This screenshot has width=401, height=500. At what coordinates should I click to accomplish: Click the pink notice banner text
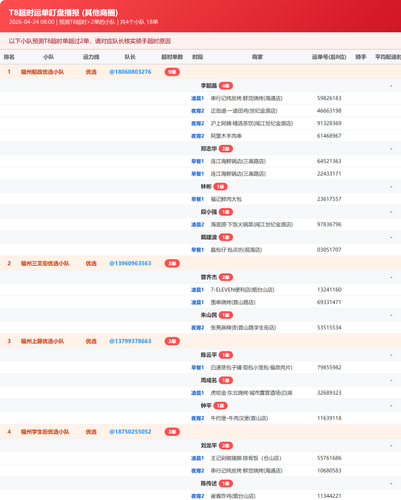tap(90, 41)
